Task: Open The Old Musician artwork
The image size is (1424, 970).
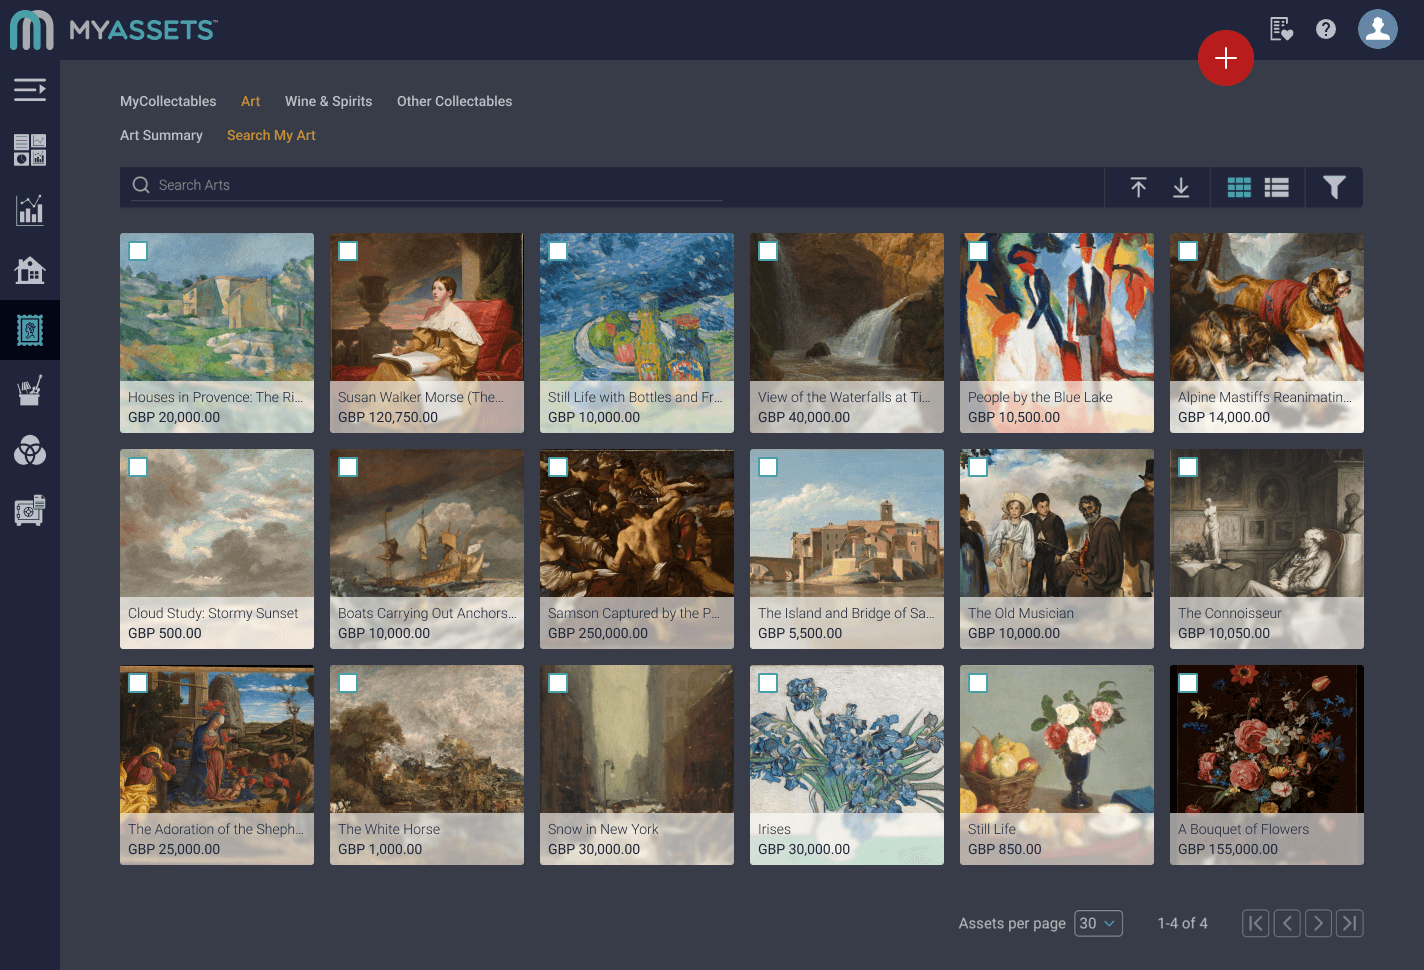Action: [x=1057, y=549]
